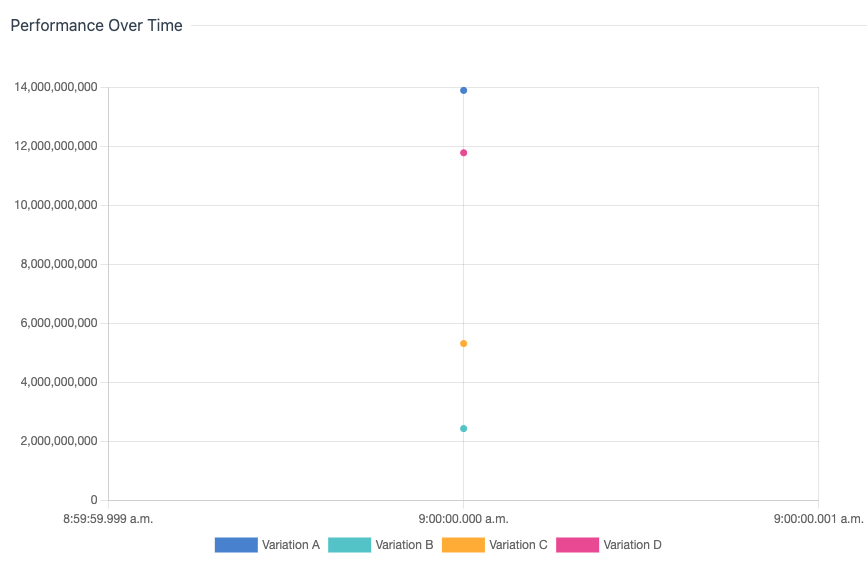Select the pink data point near 12 billion

[x=463, y=153]
